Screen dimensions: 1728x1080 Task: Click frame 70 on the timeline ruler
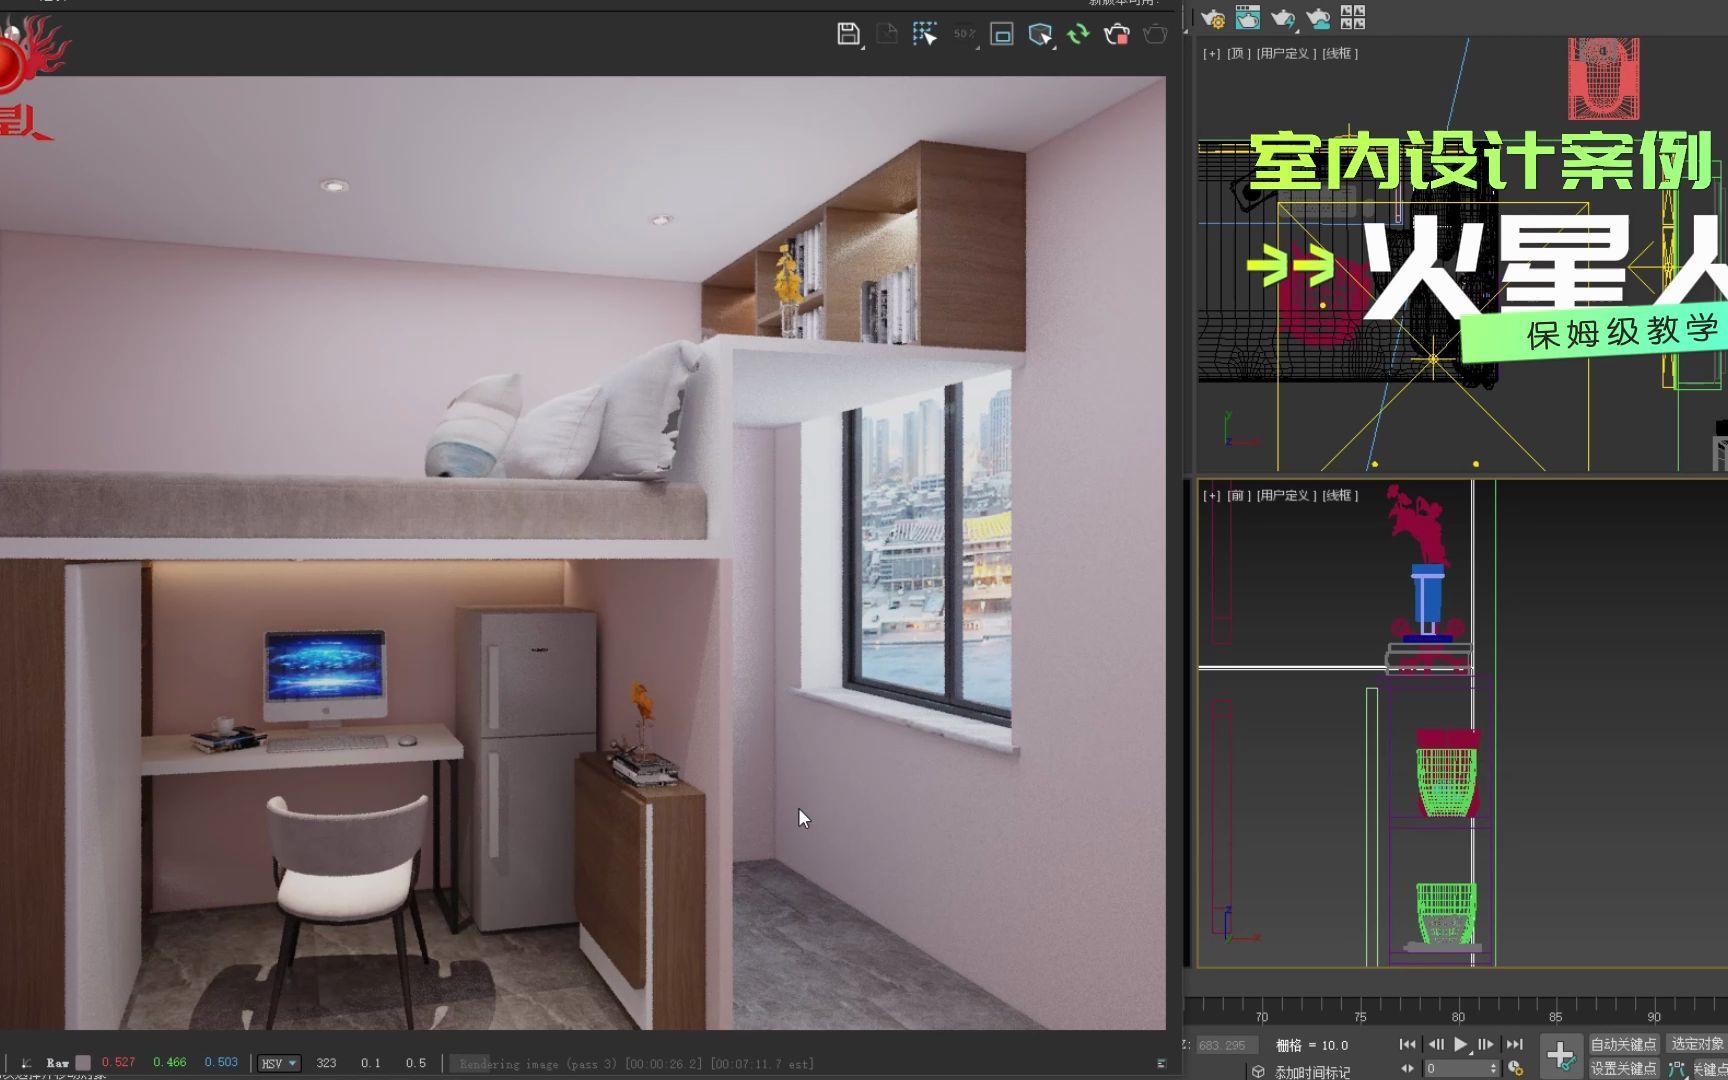point(1262,1017)
